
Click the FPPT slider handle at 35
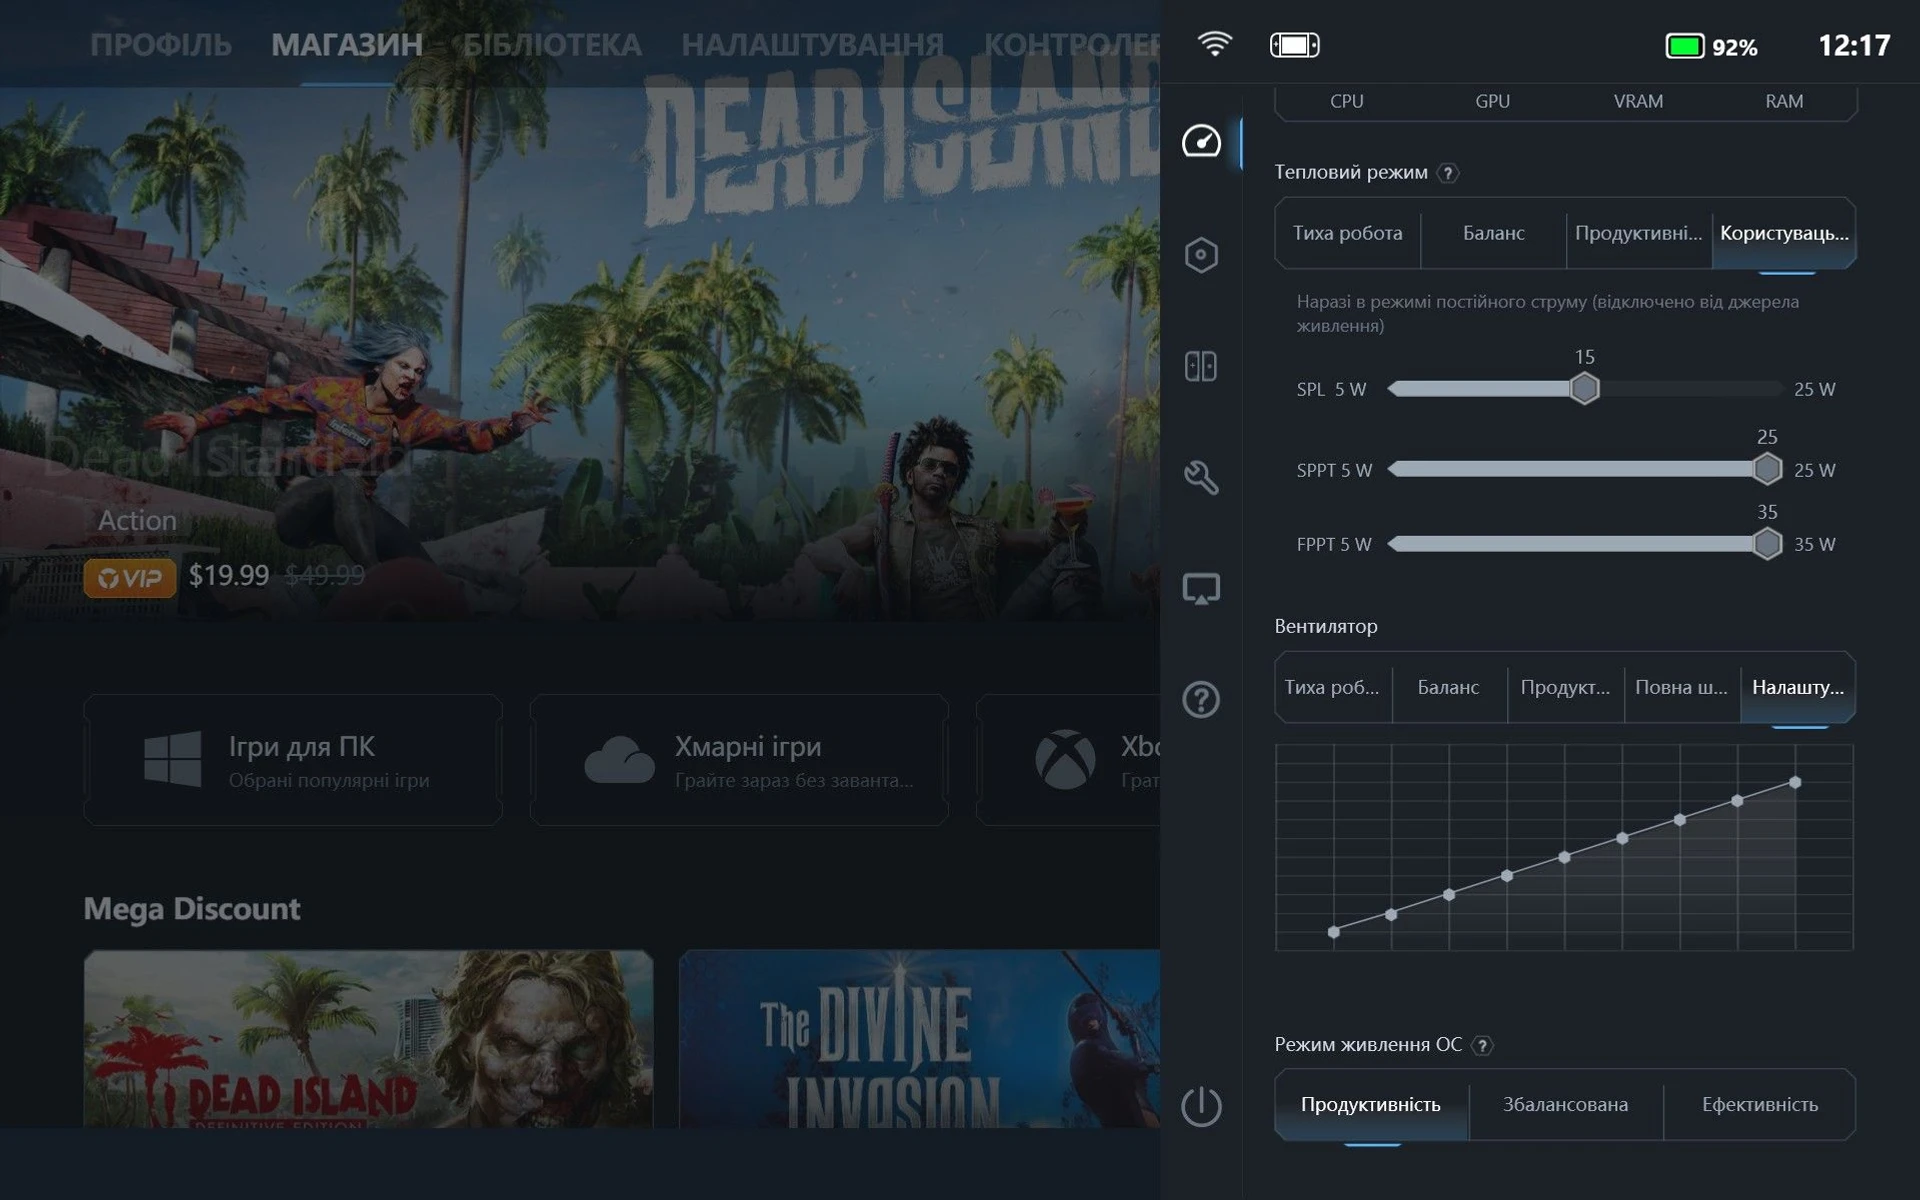click(1767, 543)
